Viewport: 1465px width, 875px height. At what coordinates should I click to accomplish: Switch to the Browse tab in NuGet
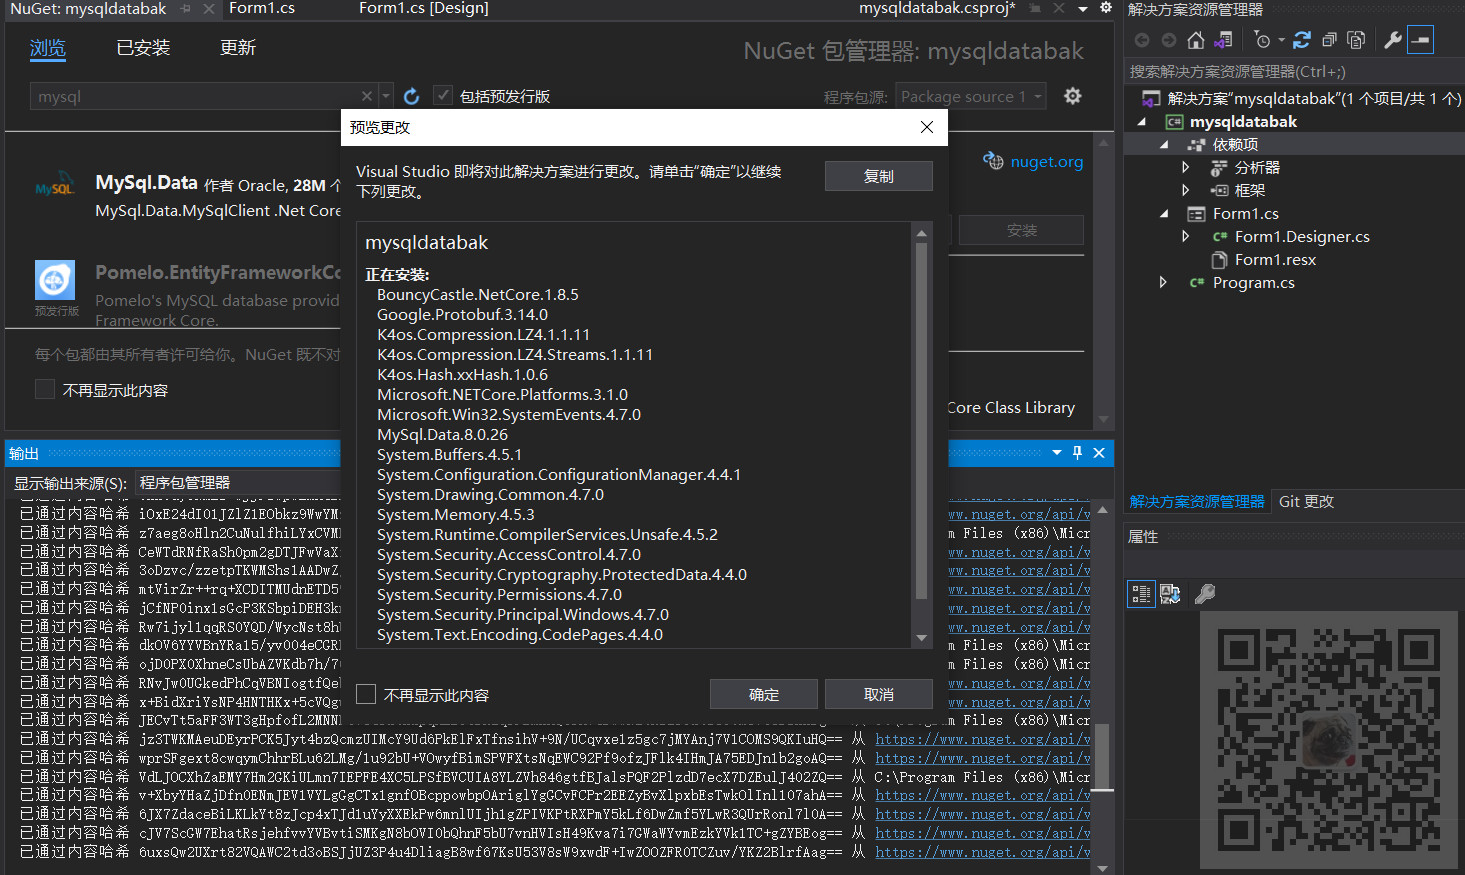click(48, 48)
